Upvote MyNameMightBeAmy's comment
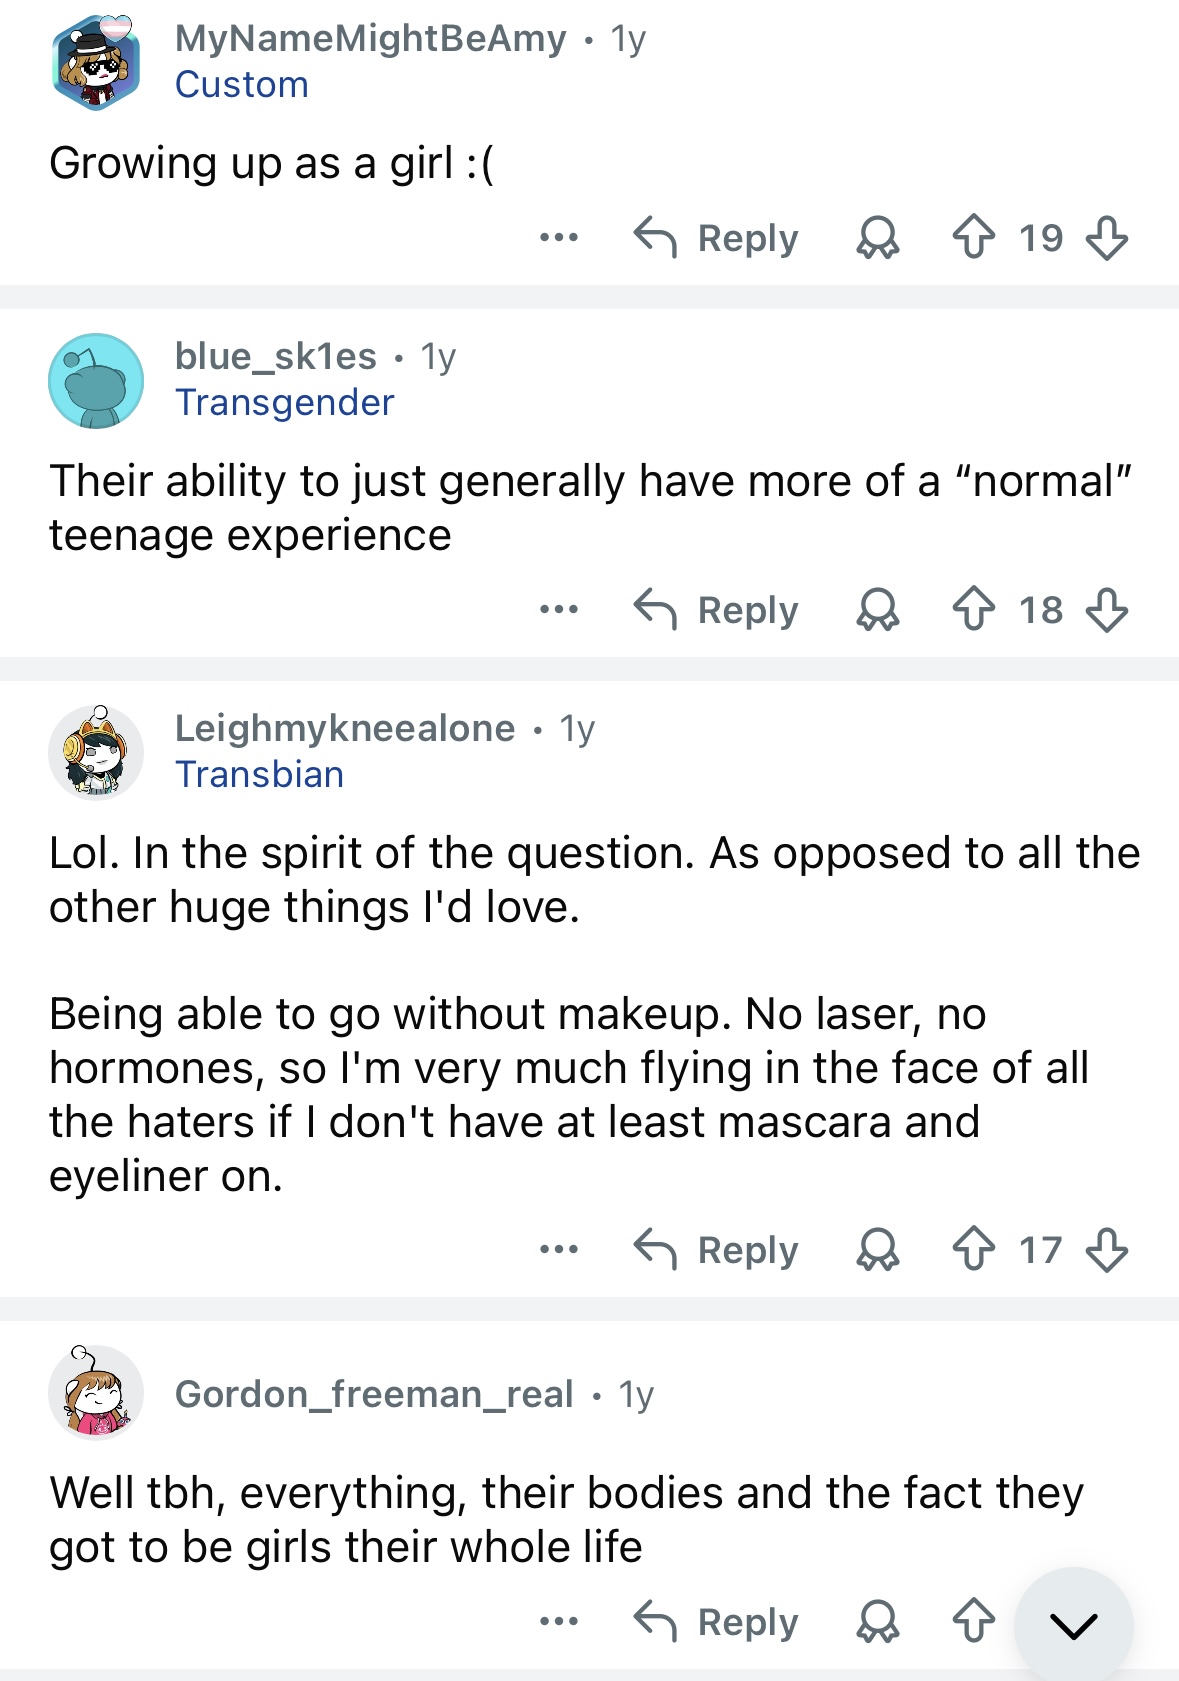 [x=973, y=238]
